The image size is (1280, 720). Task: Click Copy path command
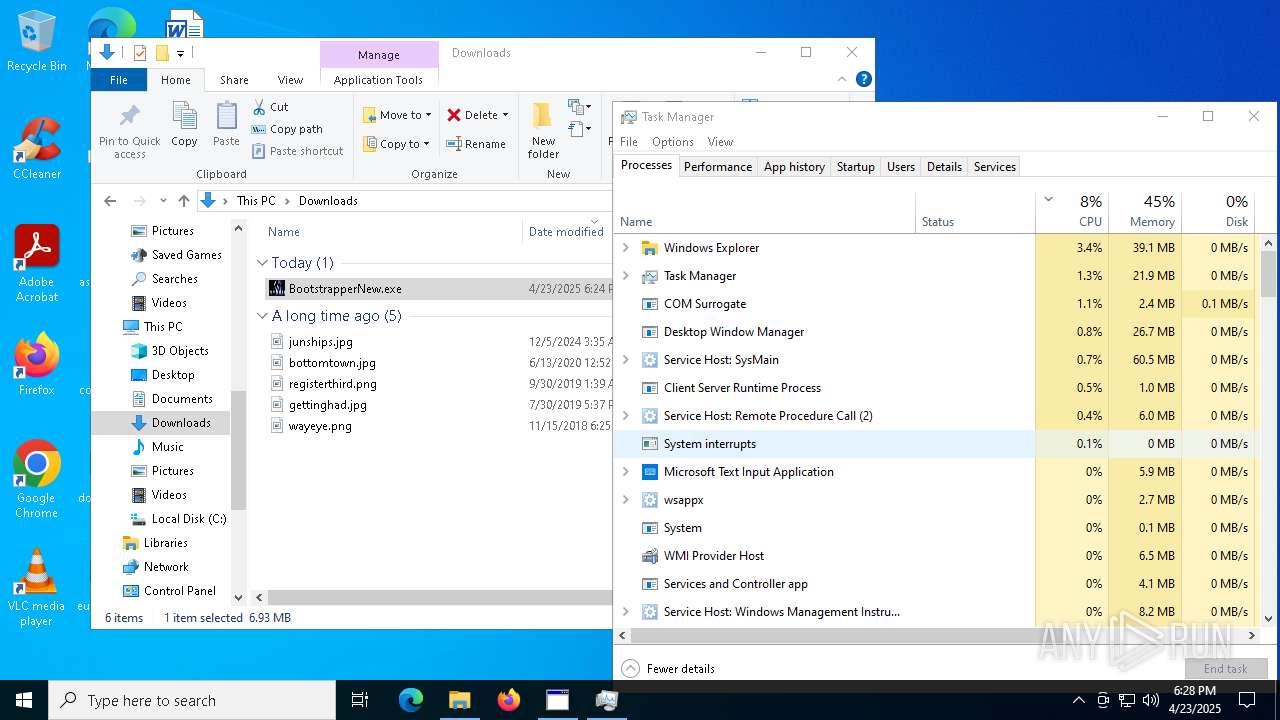(288, 129)
